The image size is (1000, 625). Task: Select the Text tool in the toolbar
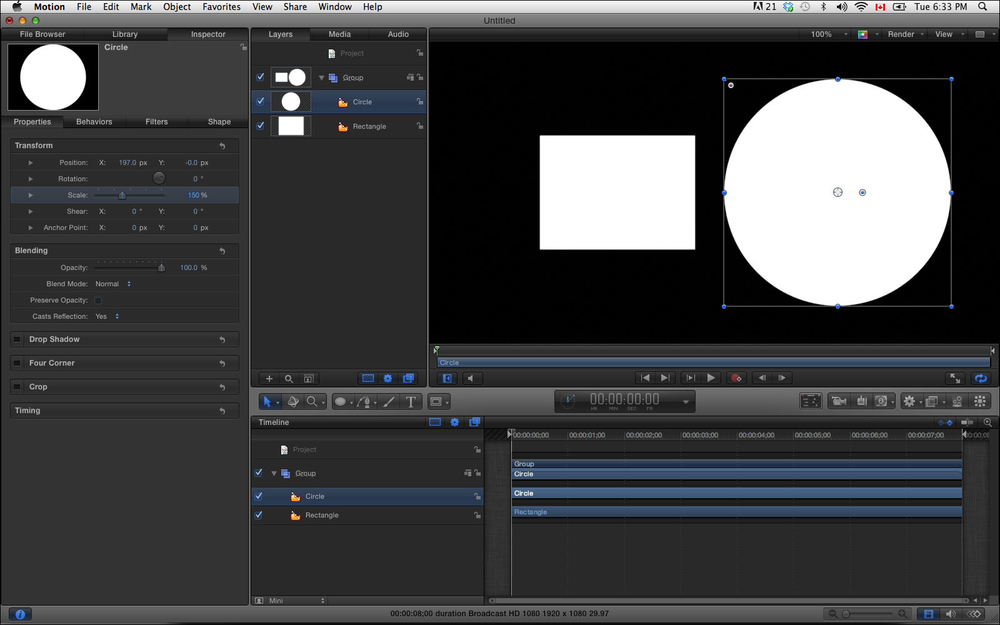[411, 401]
